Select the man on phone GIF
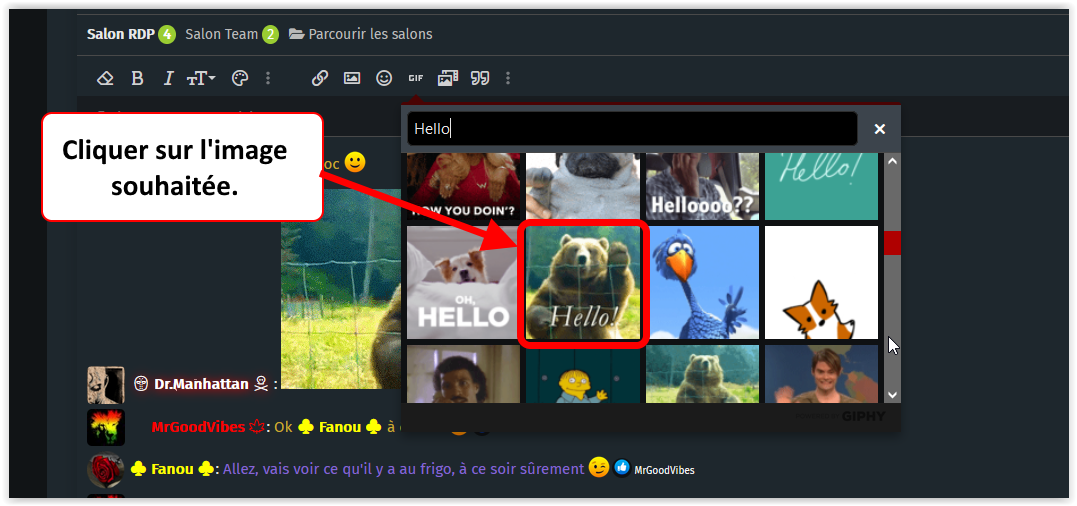Viewport: 1077px width, 506px height. (463, 373)
